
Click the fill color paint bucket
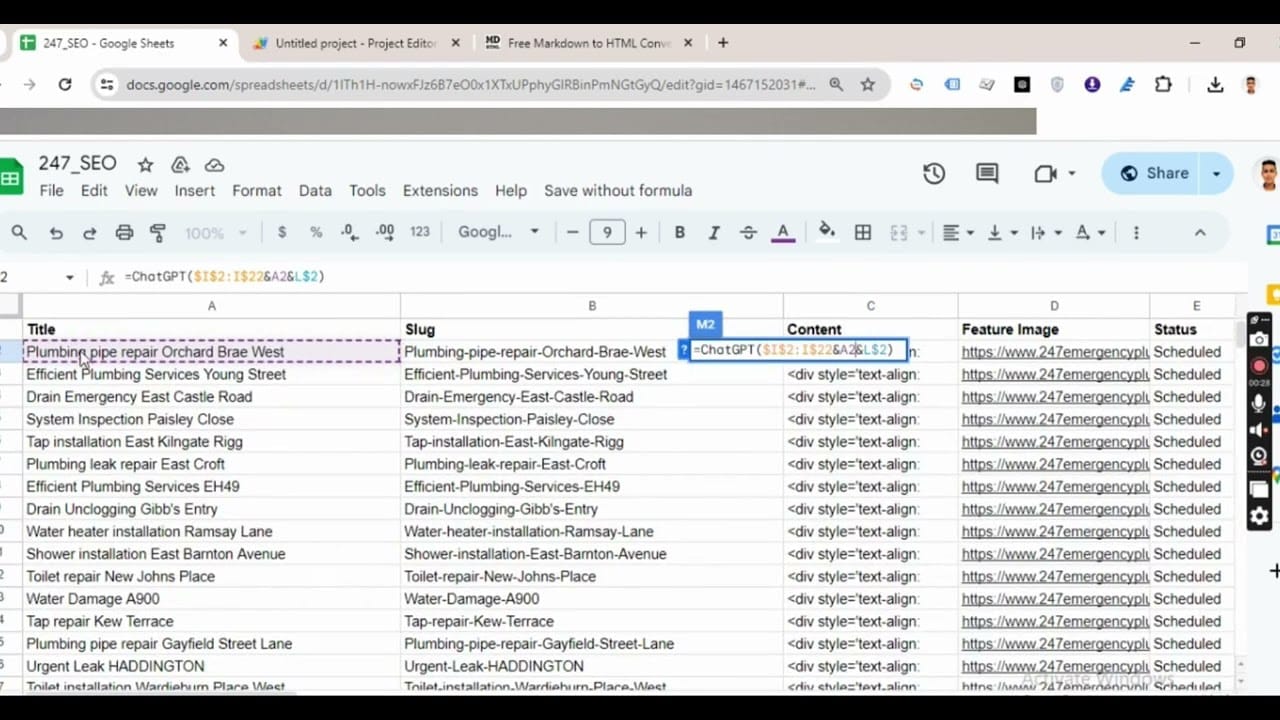pyautogui.click(x=827, y=232)
